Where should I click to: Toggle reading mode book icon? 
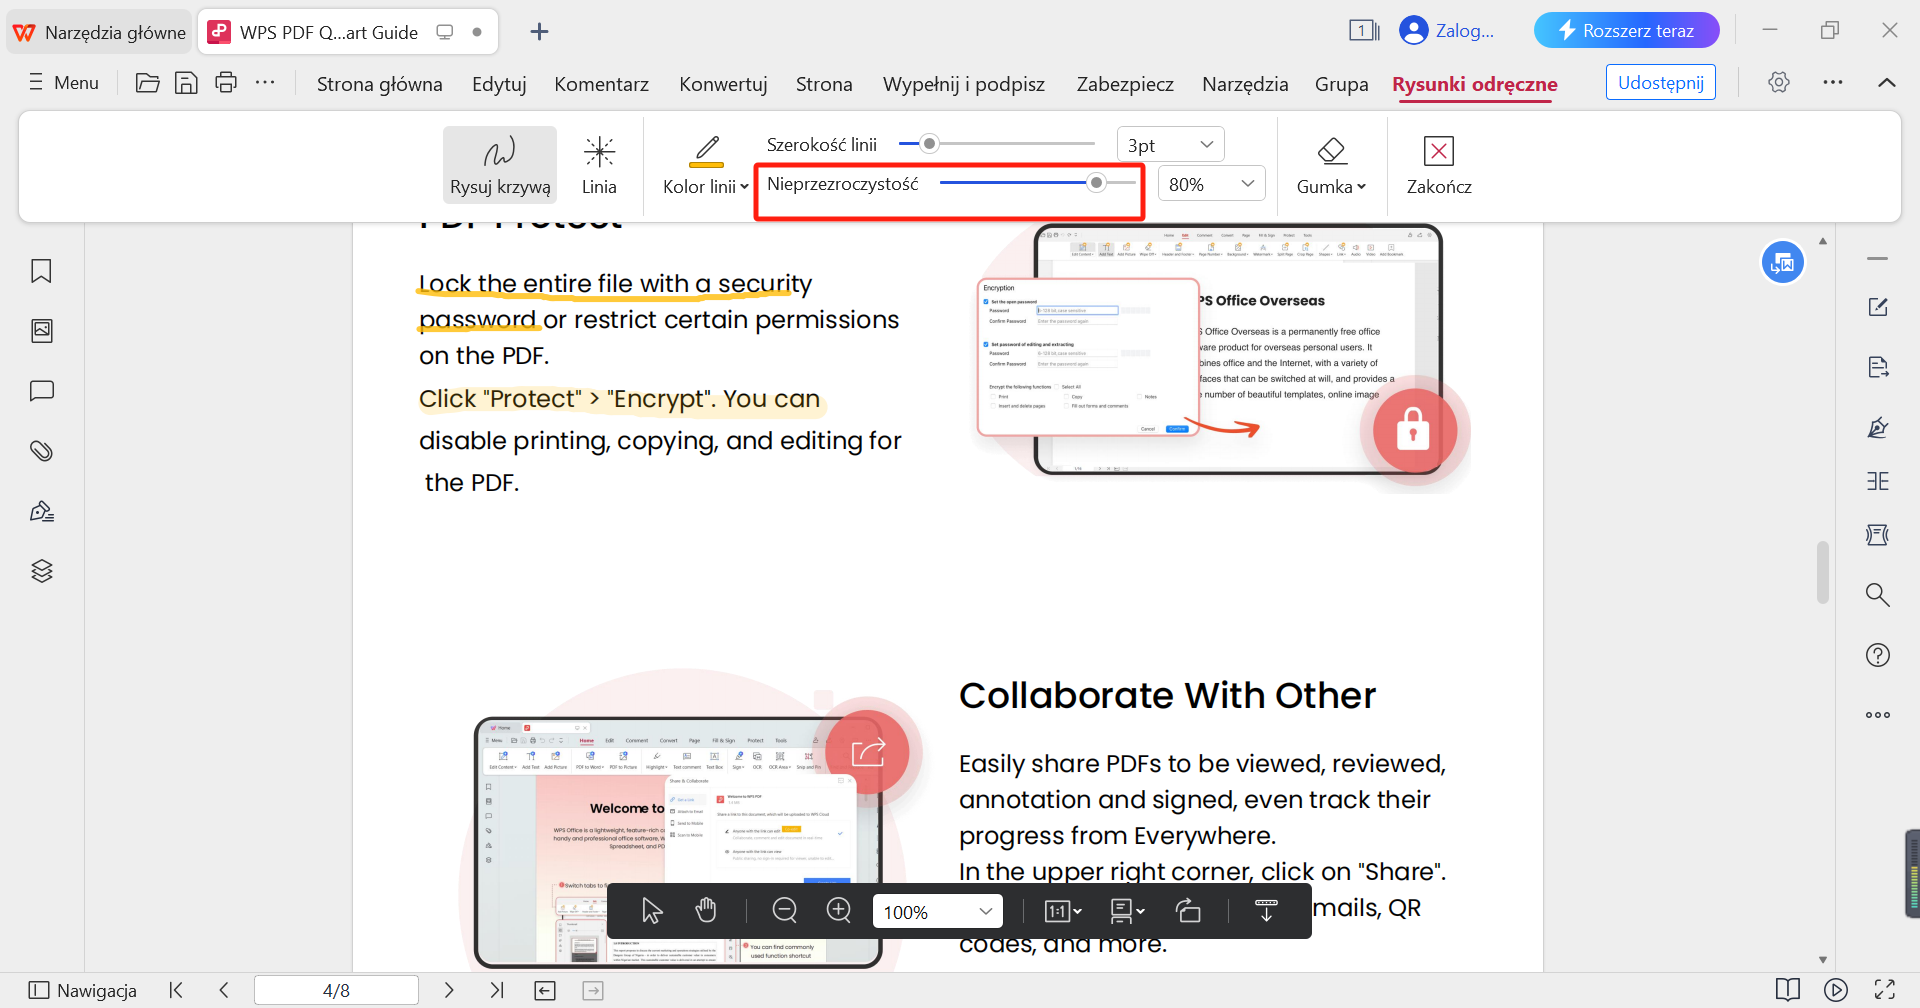click(1788, 990)
